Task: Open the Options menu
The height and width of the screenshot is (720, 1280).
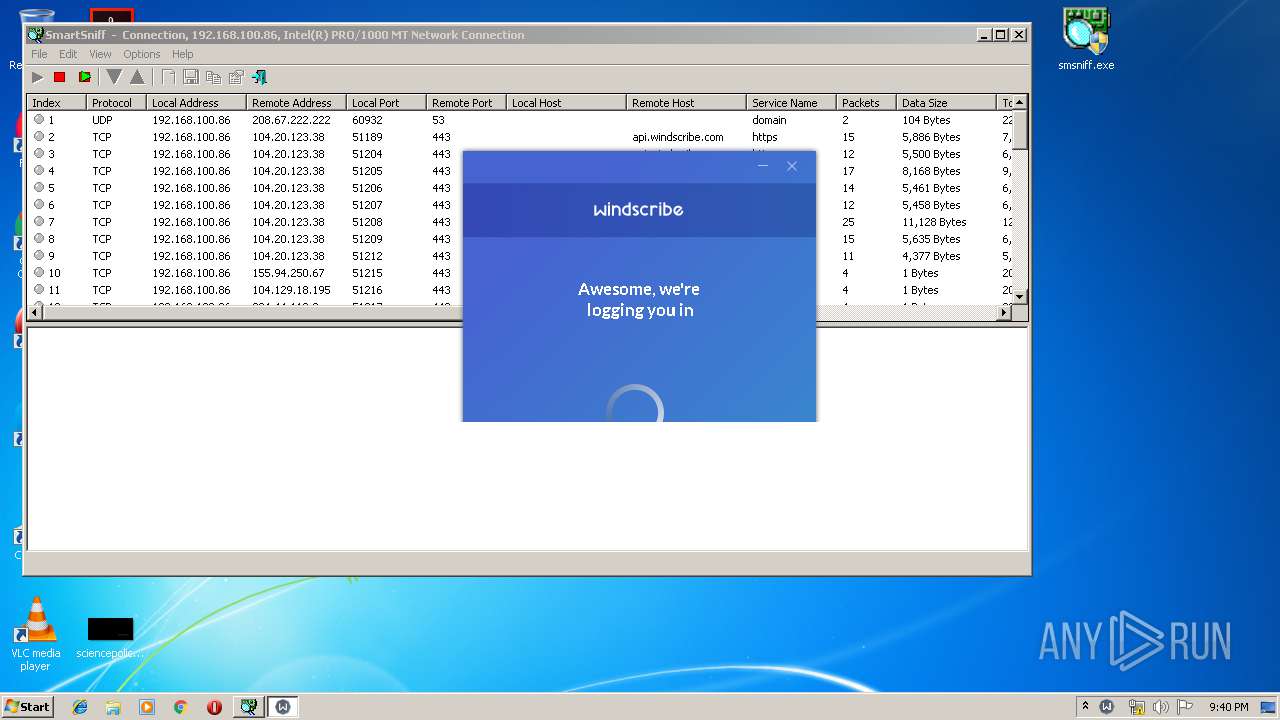Action: (141, 54)
